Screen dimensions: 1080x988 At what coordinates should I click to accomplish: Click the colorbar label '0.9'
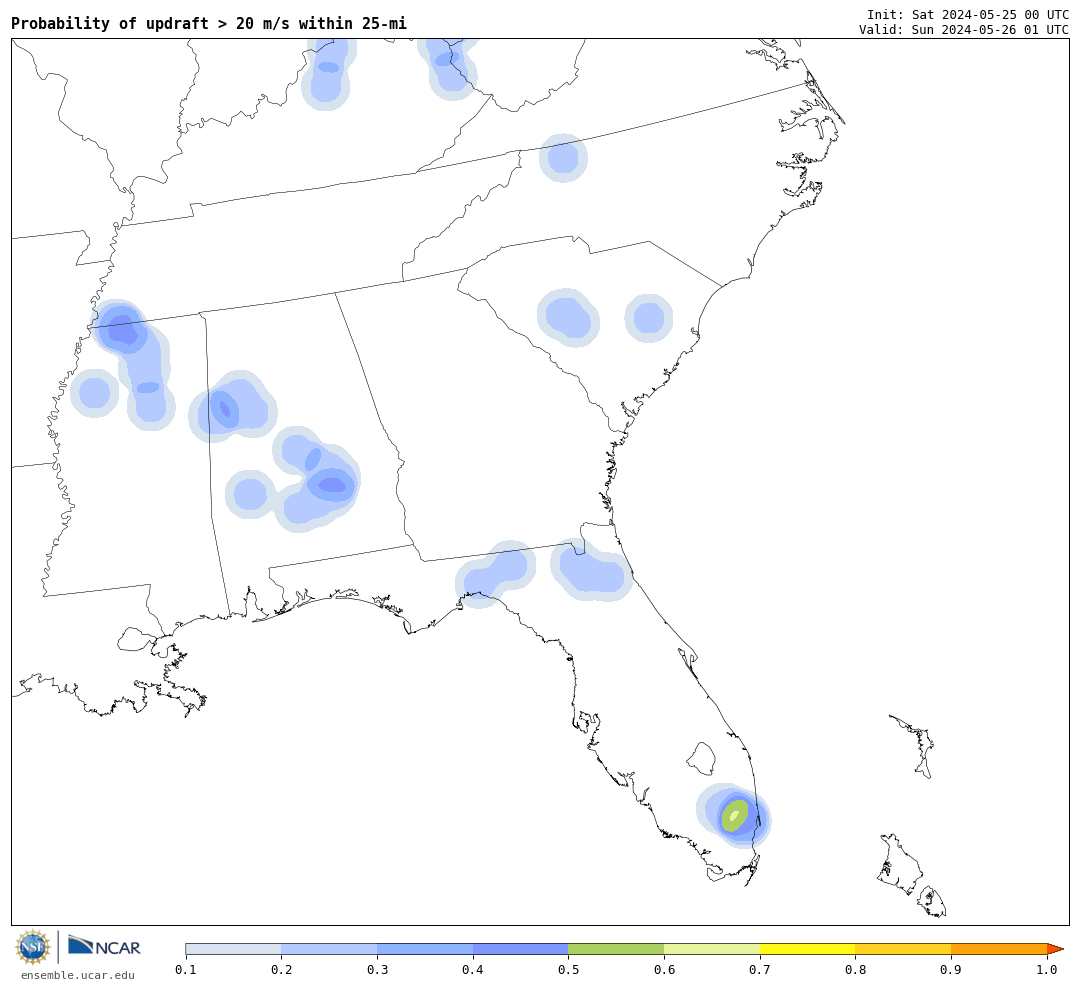point(951,970)
